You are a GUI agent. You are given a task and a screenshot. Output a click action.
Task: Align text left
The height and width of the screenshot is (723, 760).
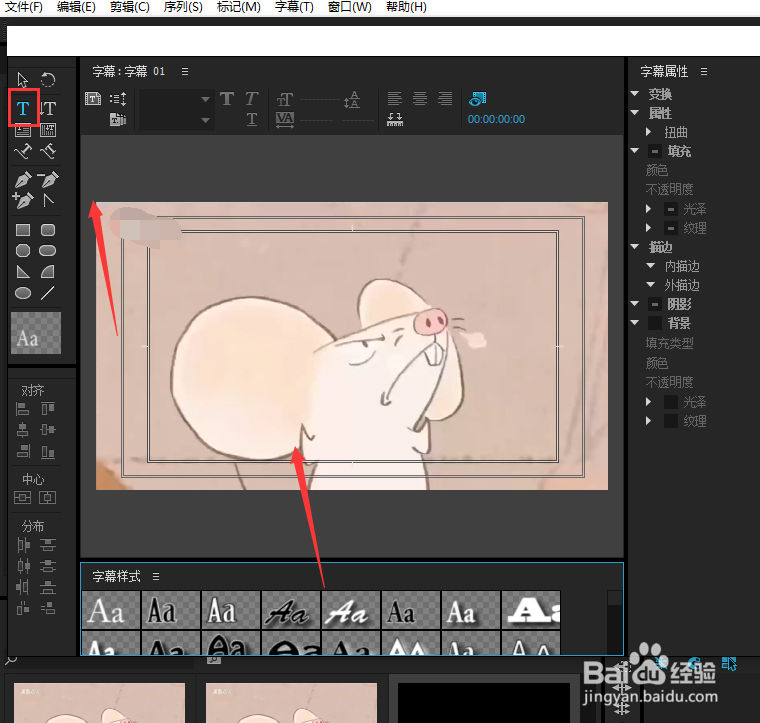[395, 98]
